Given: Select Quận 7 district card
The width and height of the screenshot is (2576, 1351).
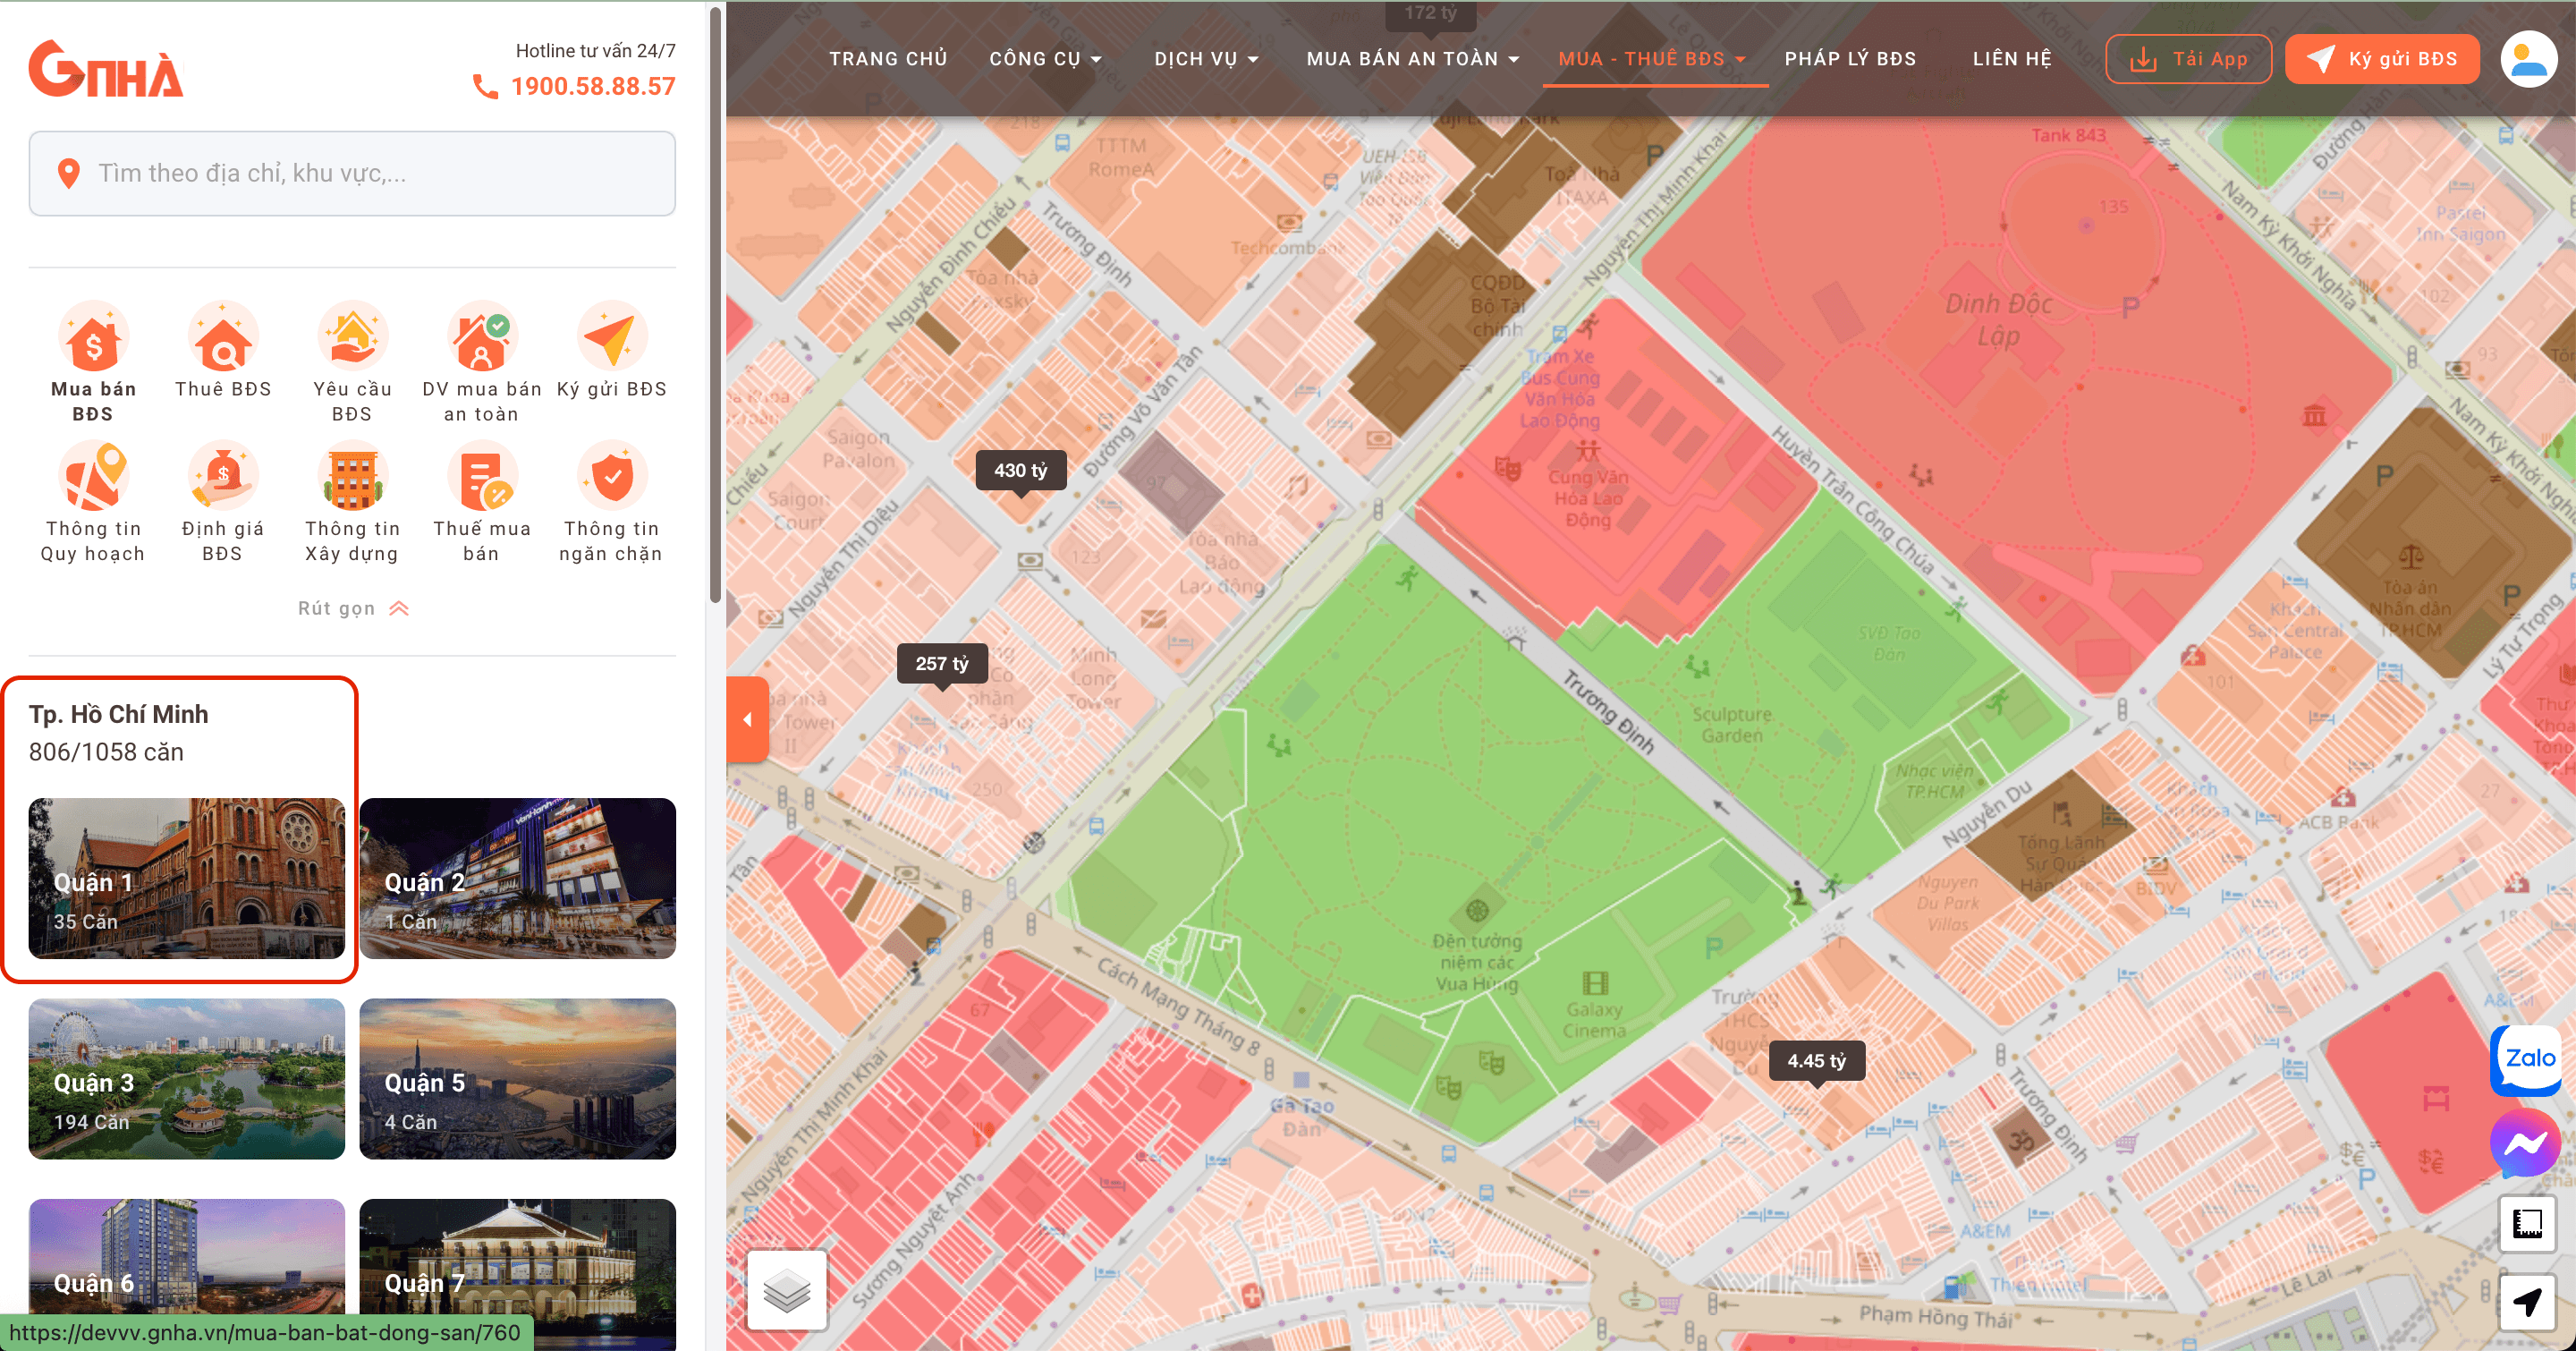Looking at the screenshot, I should (518, 1275).
